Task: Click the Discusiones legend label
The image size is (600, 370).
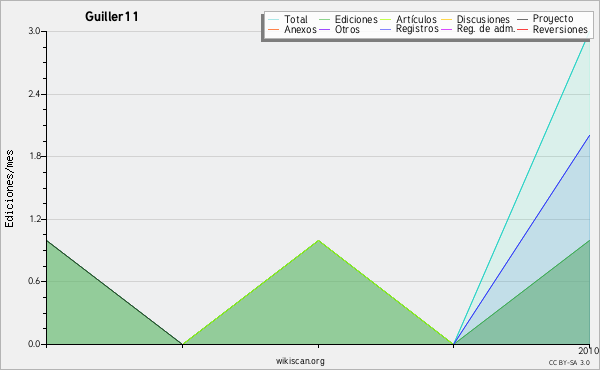Action: [483, 19]
